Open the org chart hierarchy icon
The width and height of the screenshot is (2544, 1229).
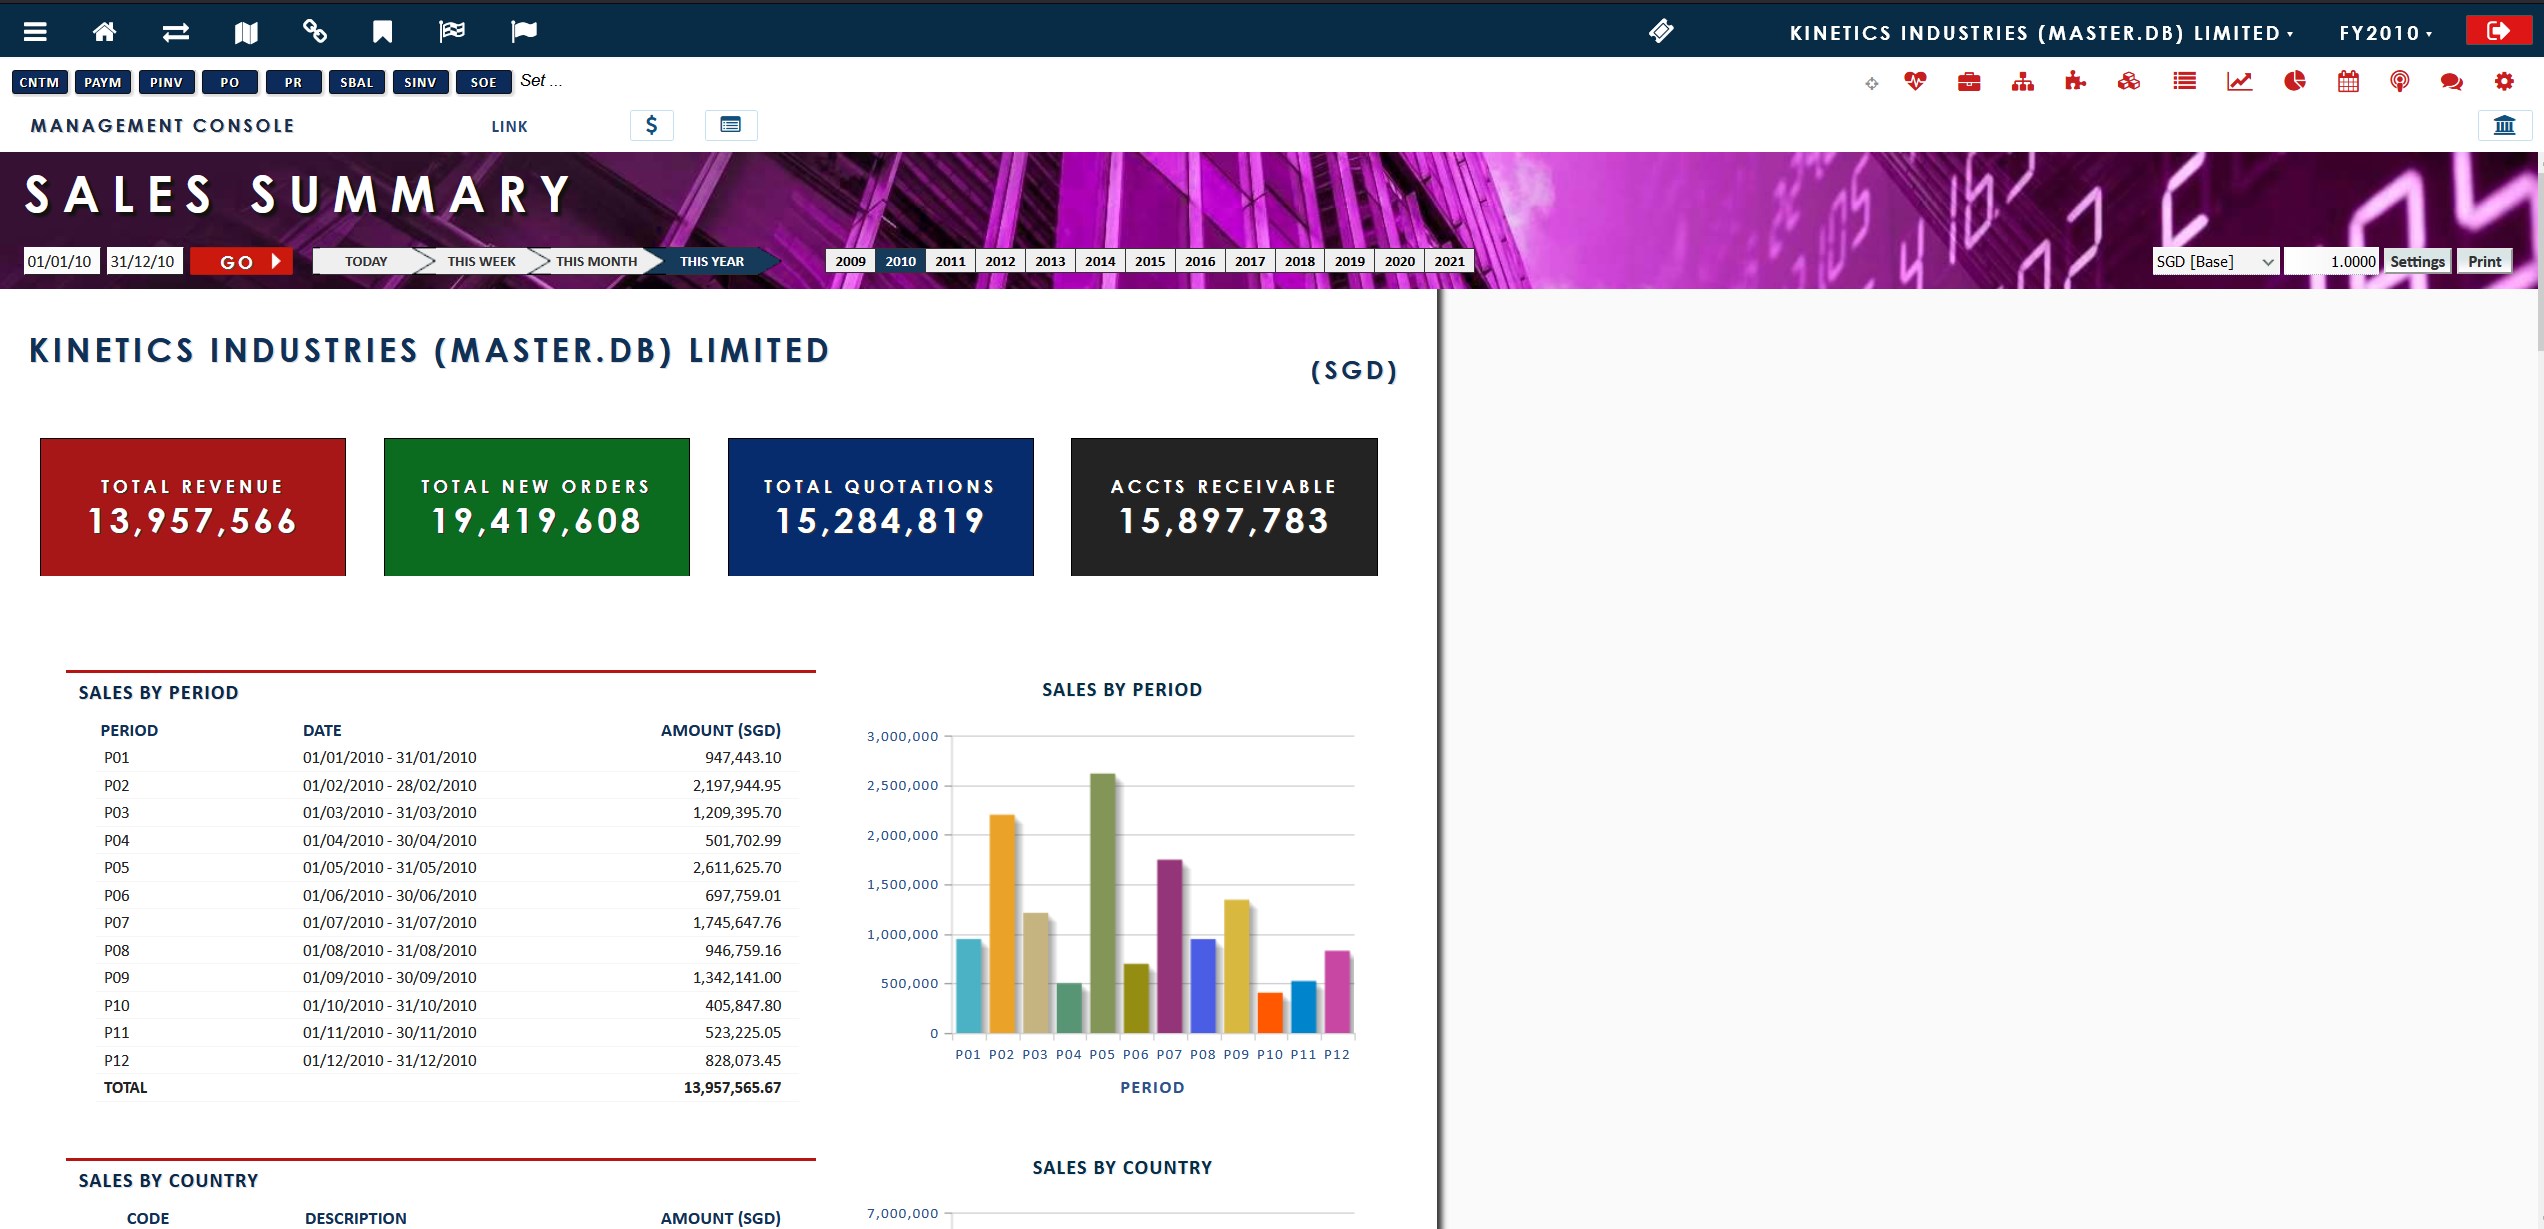[2022, 82]
